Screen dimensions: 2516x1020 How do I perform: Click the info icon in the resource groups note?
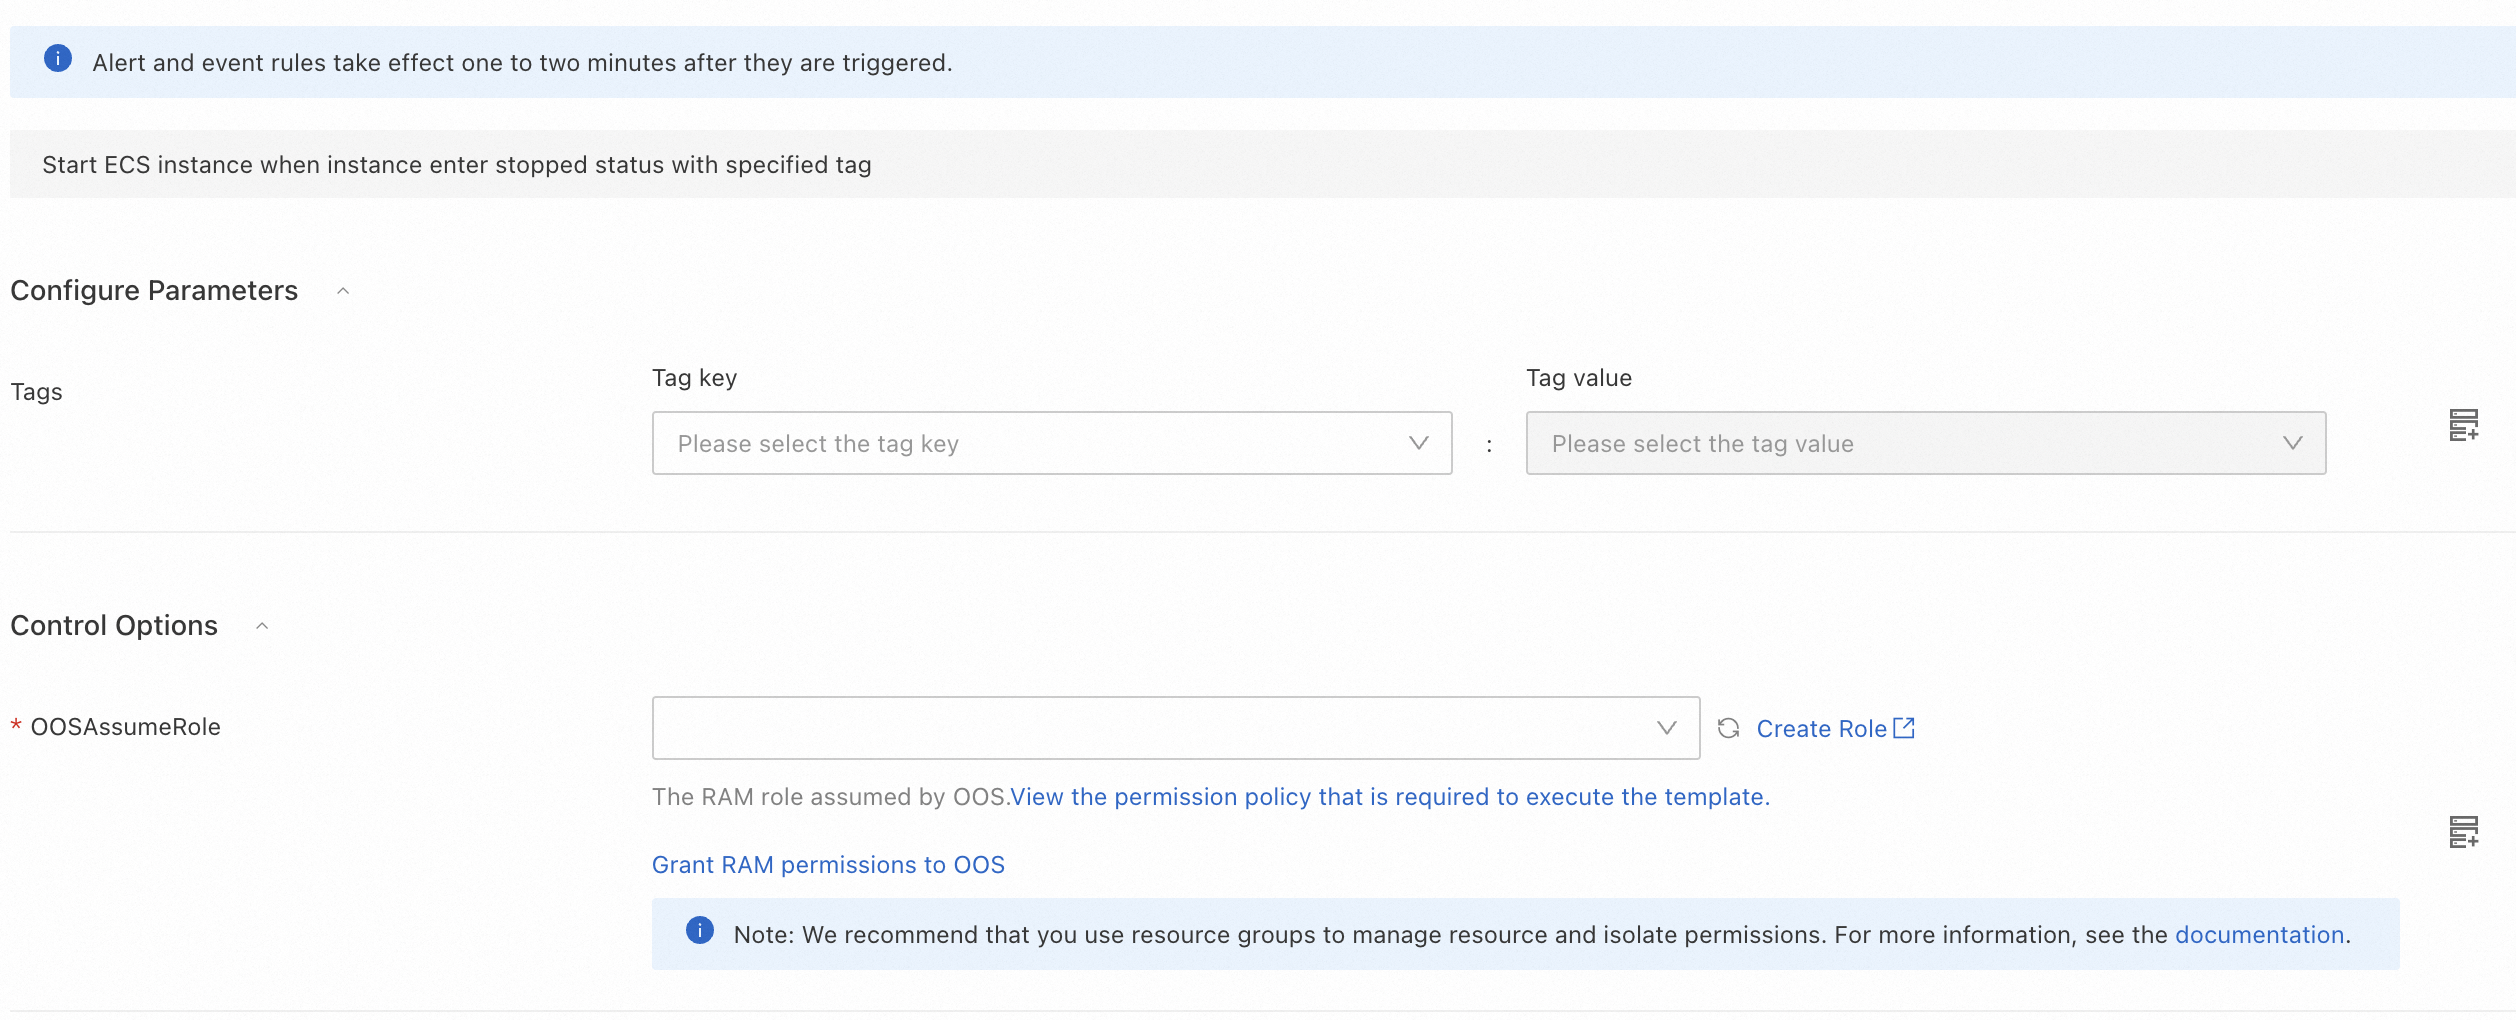click(x=700, y=931)
